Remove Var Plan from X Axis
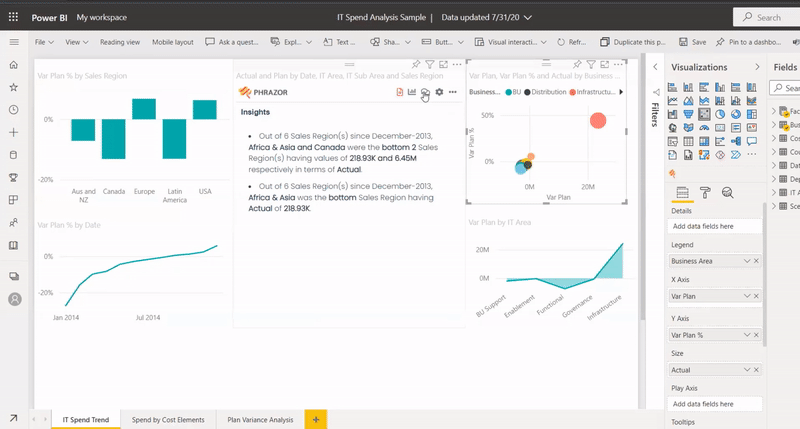This screenshot has width=800, height=429. (x=756, y=296)
